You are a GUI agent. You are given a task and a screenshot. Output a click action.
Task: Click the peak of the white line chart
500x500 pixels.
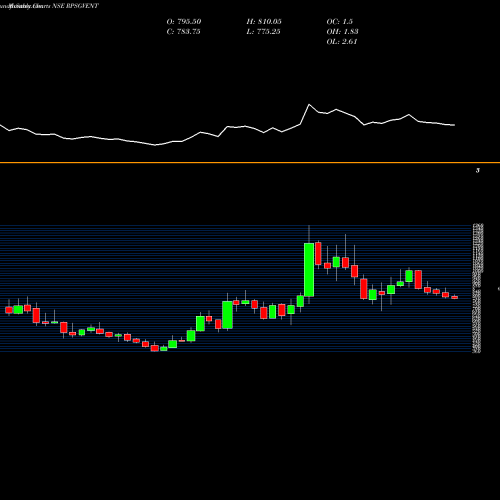click(309, 105)
